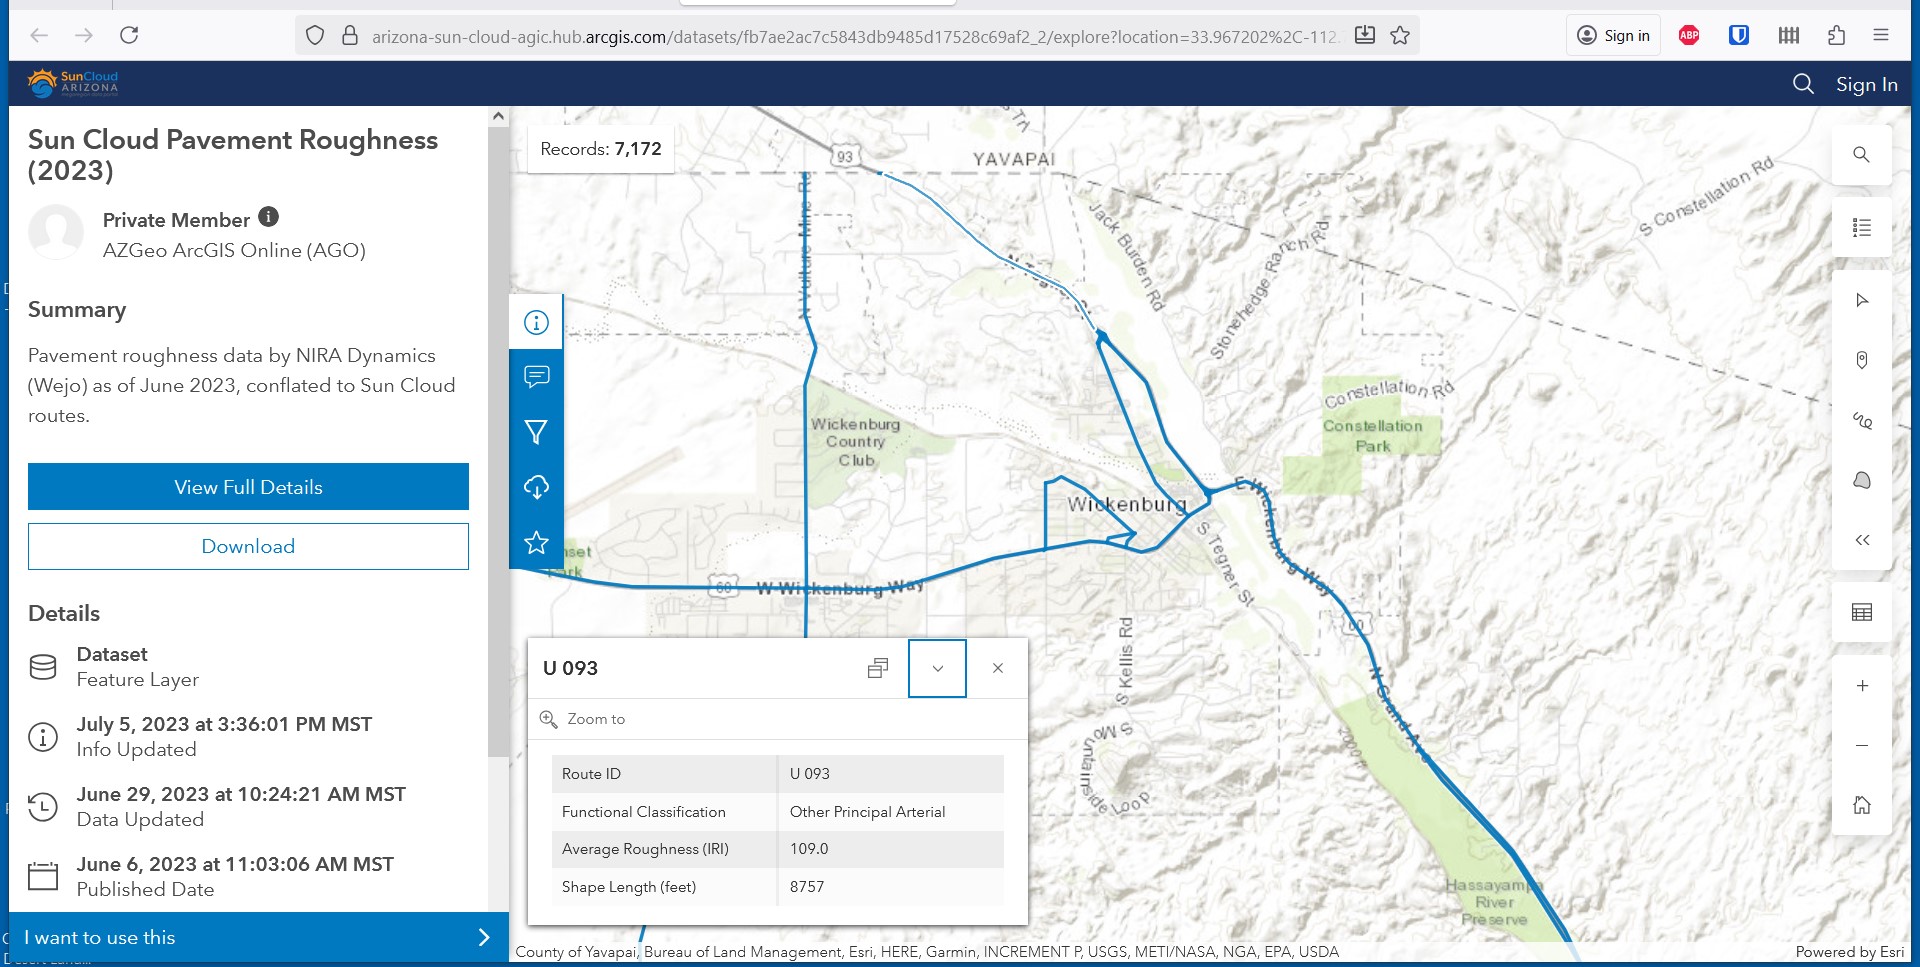Open the attribute table view
Screen dimensions: 1920x967
[1861, 612]
